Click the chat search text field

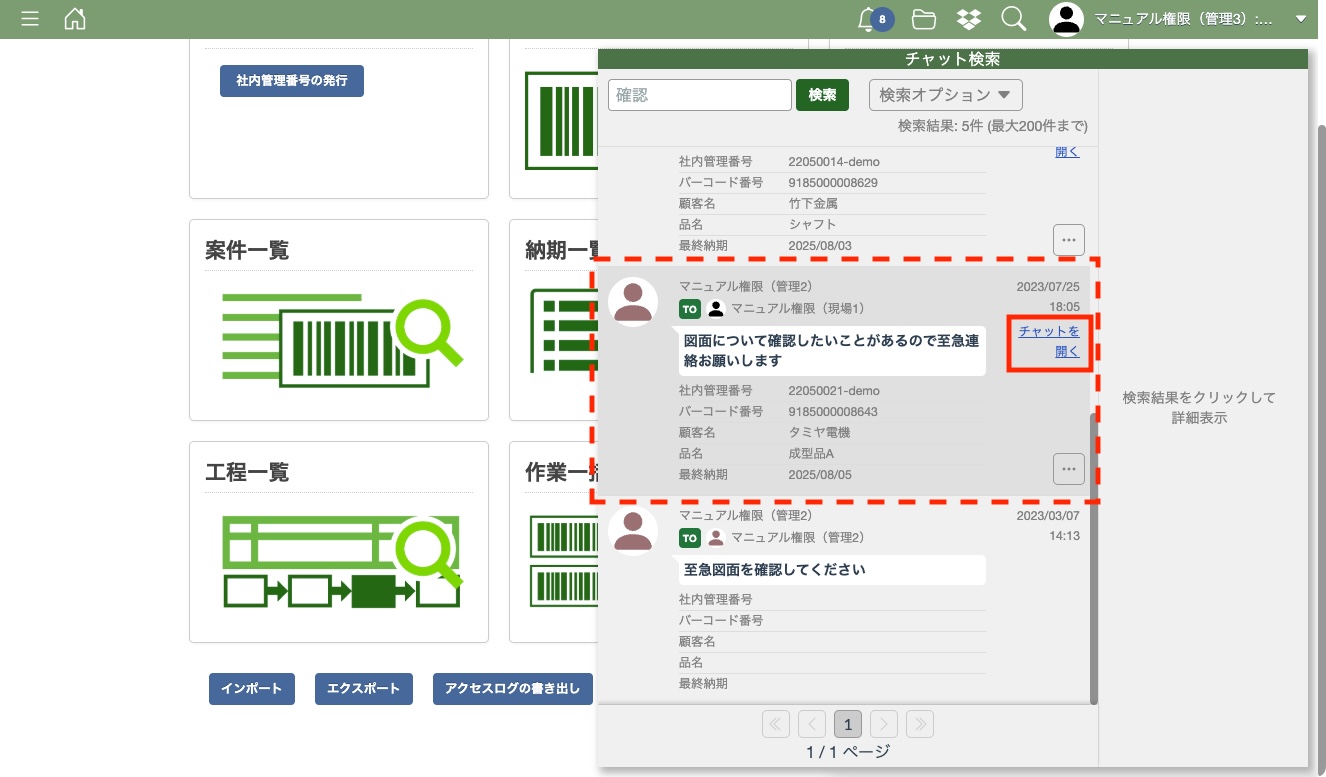[x=700, y=95]
